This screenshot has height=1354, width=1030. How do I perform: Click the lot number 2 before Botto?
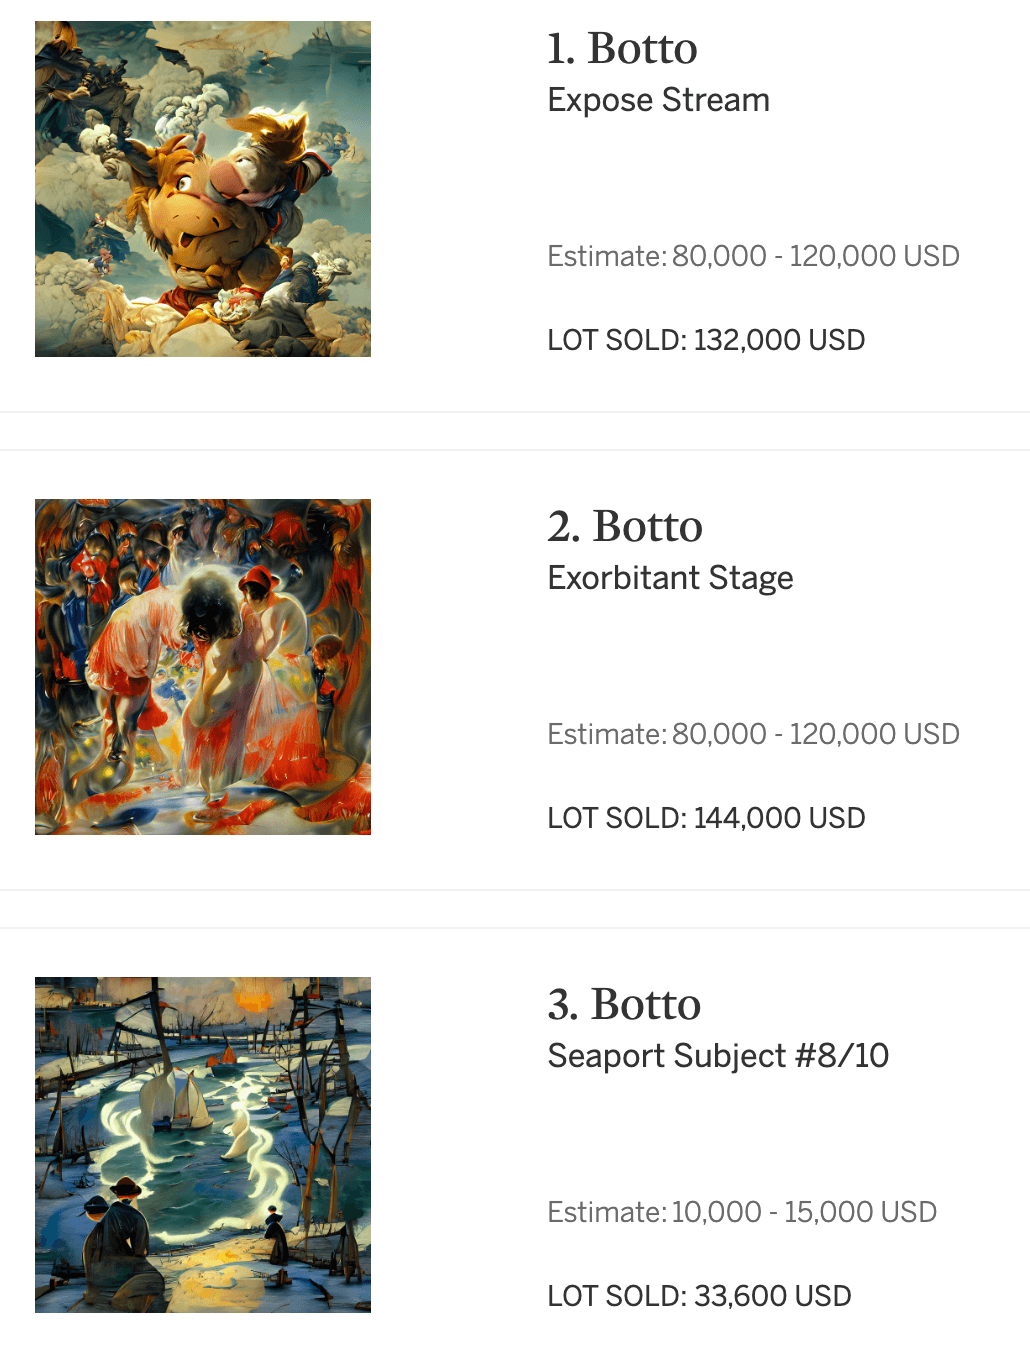(562, 526)
